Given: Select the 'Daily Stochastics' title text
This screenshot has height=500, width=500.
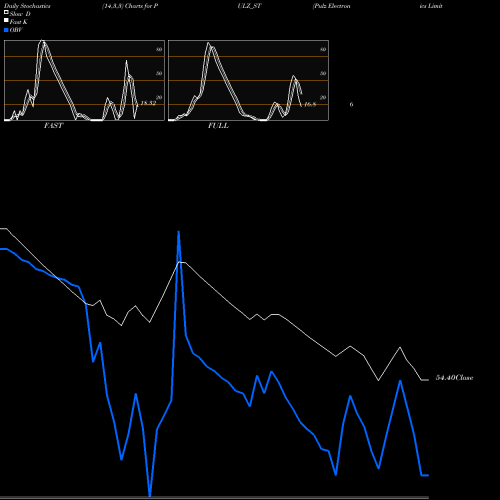Looking at the screenshot, I should point(27,6).
